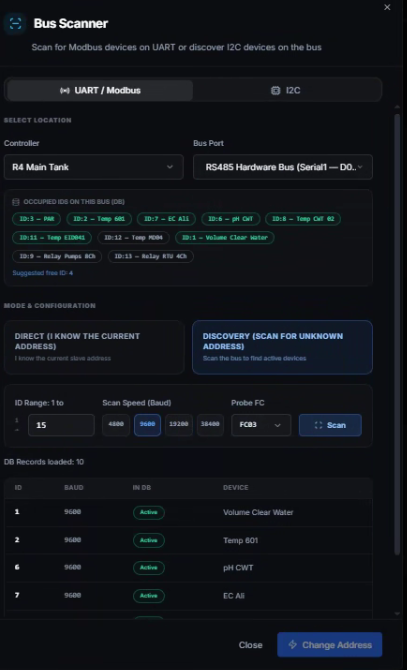Switch to the I2C tab

tap(286, 90)
